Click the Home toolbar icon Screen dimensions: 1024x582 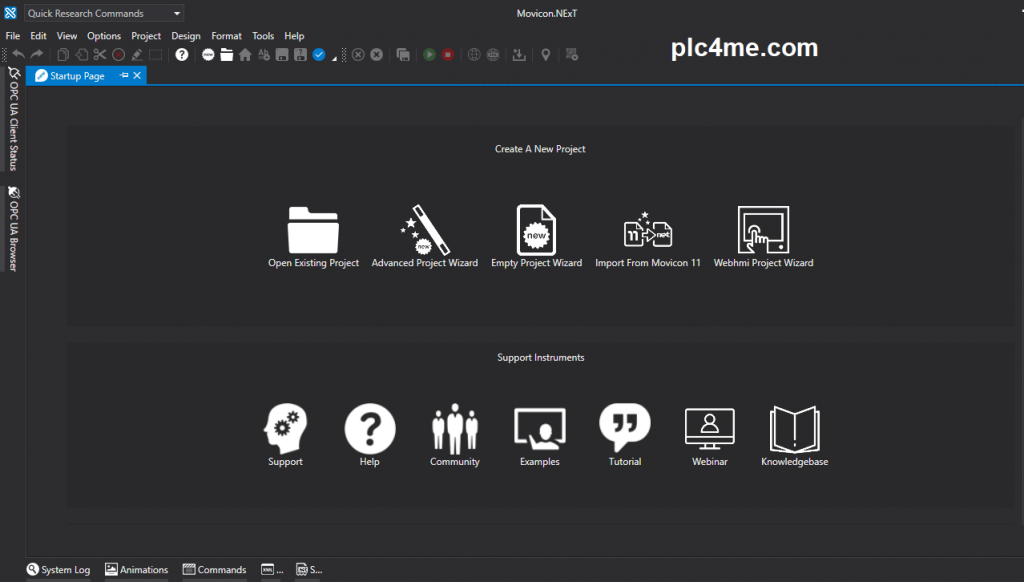coord(245,55)
